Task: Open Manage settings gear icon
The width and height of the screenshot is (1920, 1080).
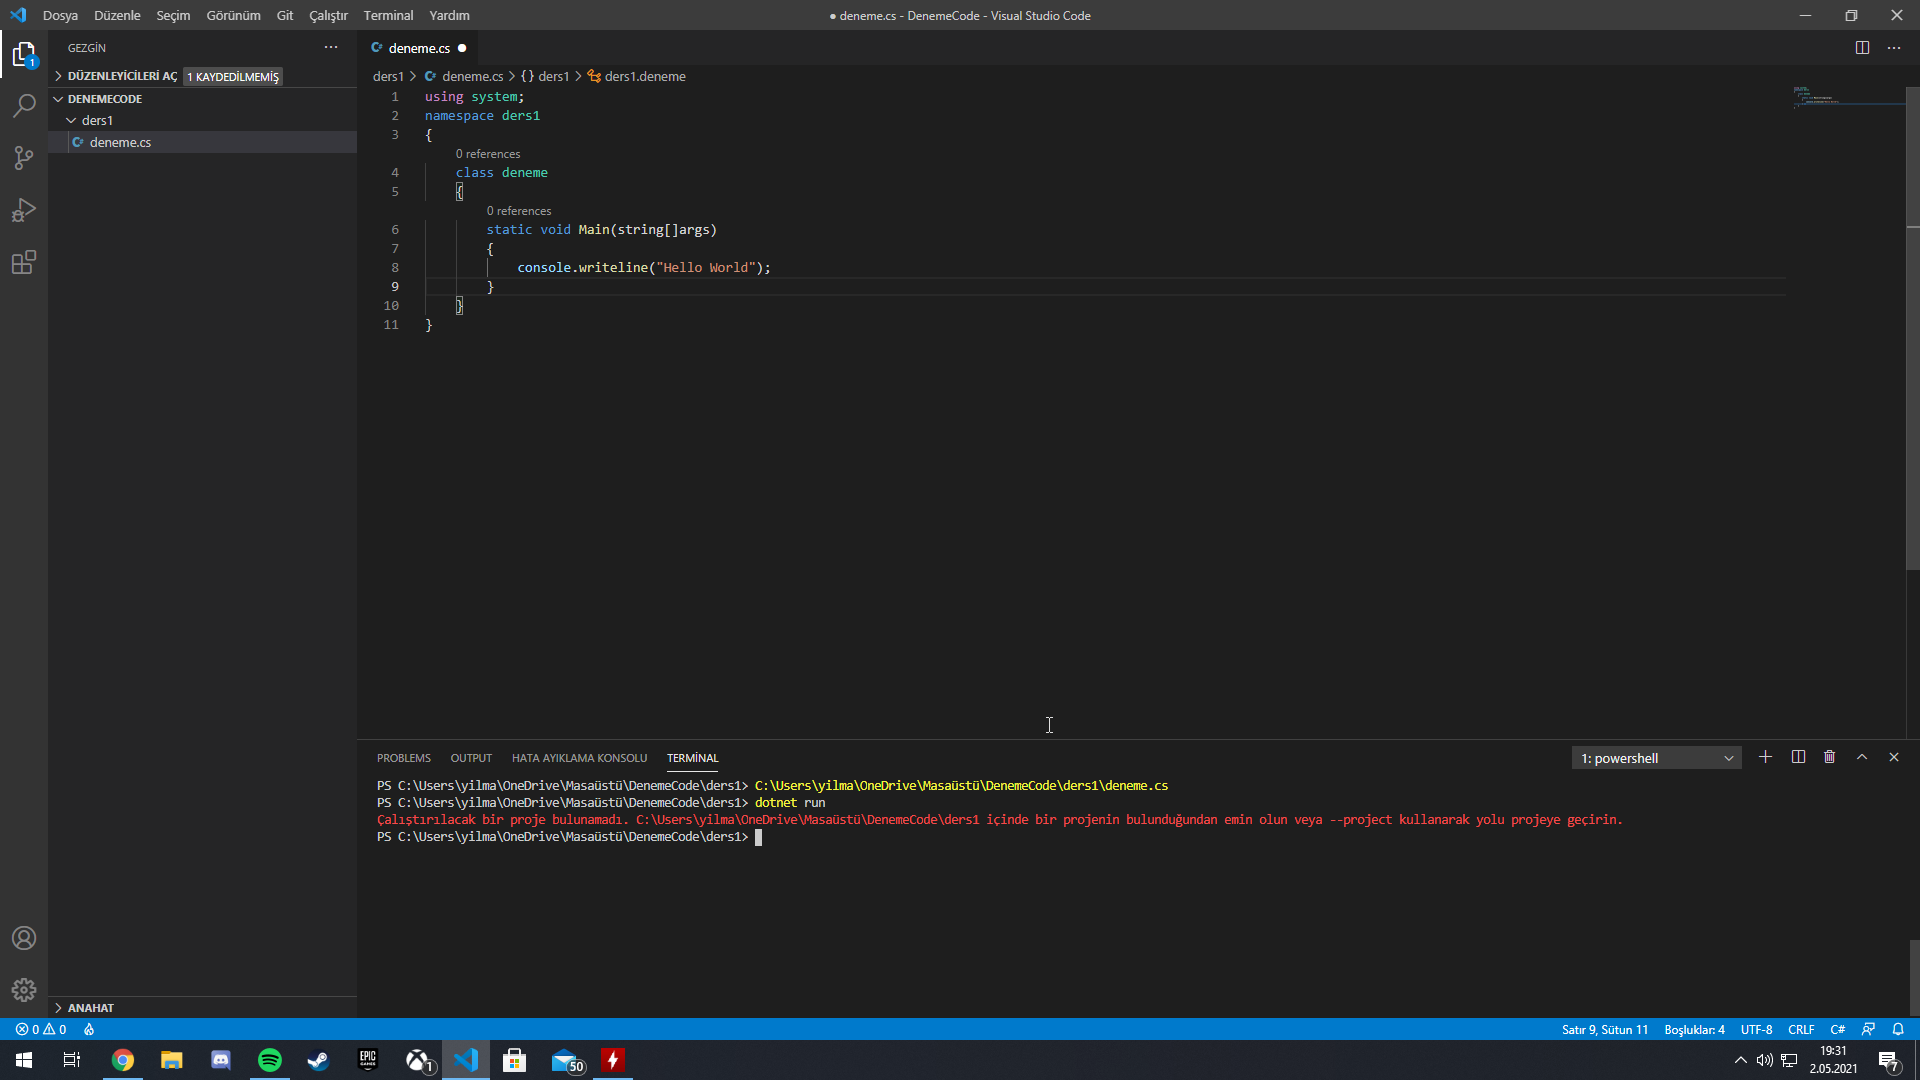Action: (24, 990)
